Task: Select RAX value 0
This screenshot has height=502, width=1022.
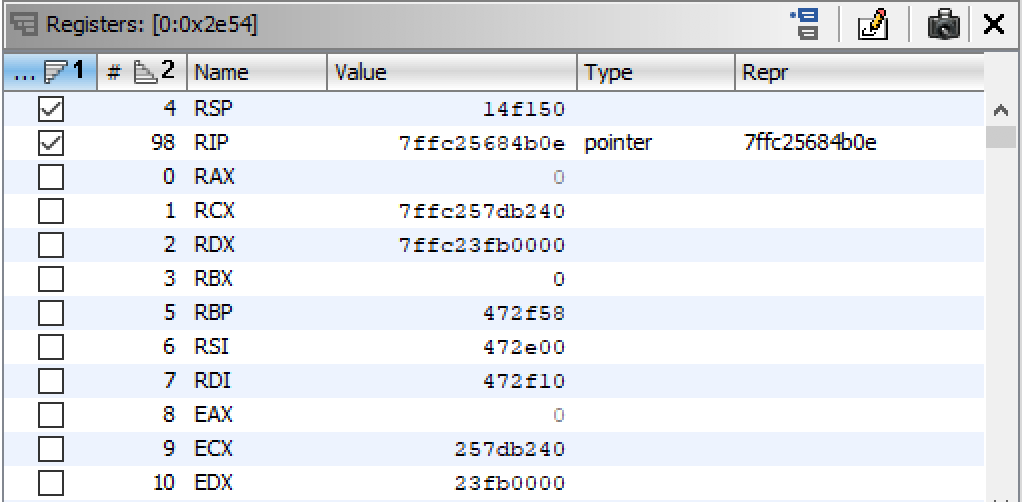Action: tap(558, 177)
